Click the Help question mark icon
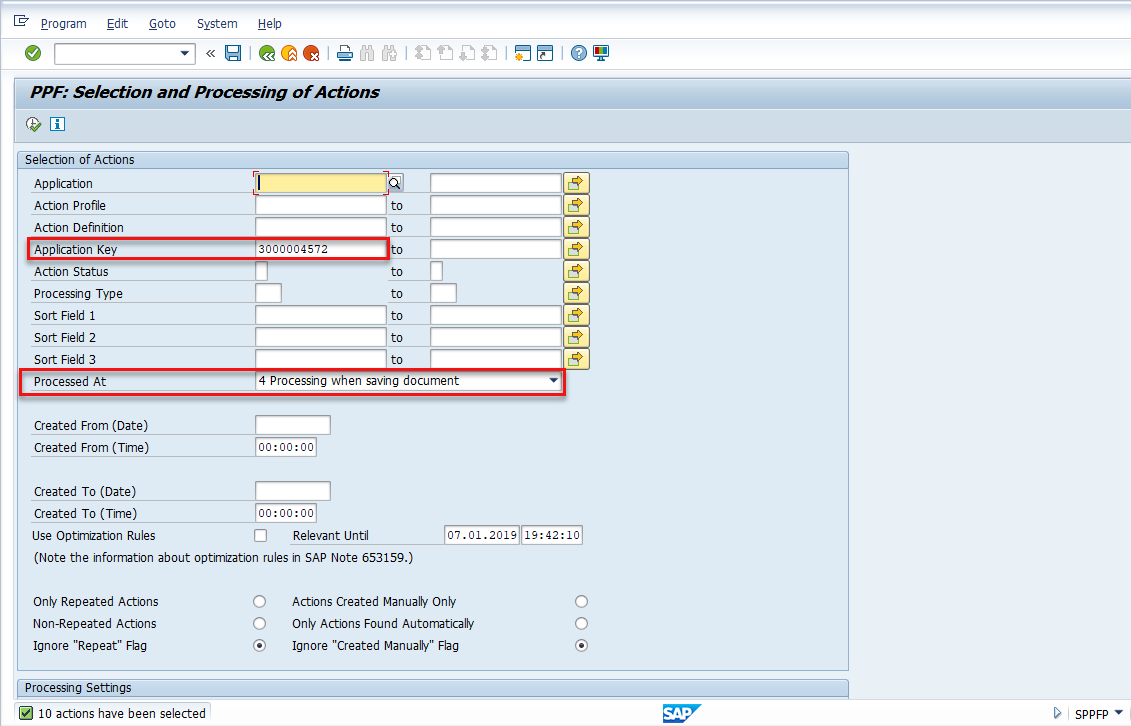The width and height of the screenshot is (1131, 726). point(579,53)
